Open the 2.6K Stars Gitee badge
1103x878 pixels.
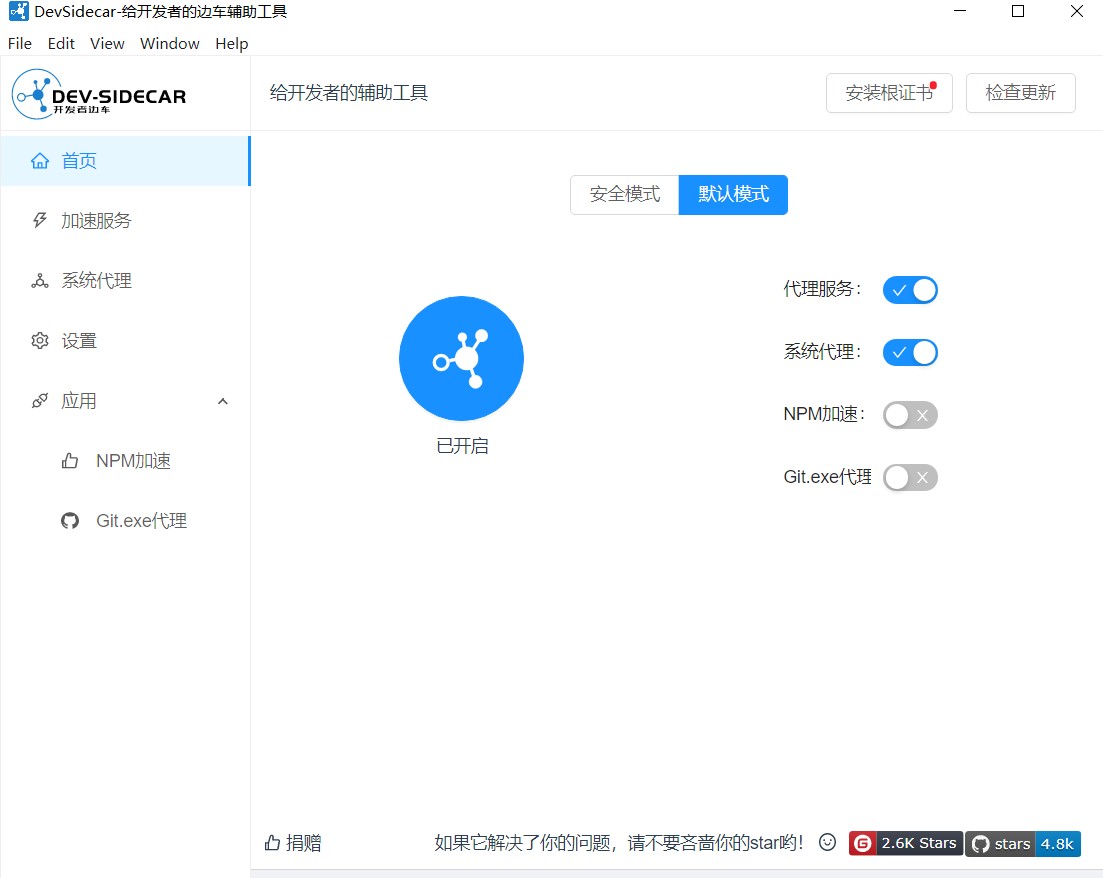coord(905,843)
